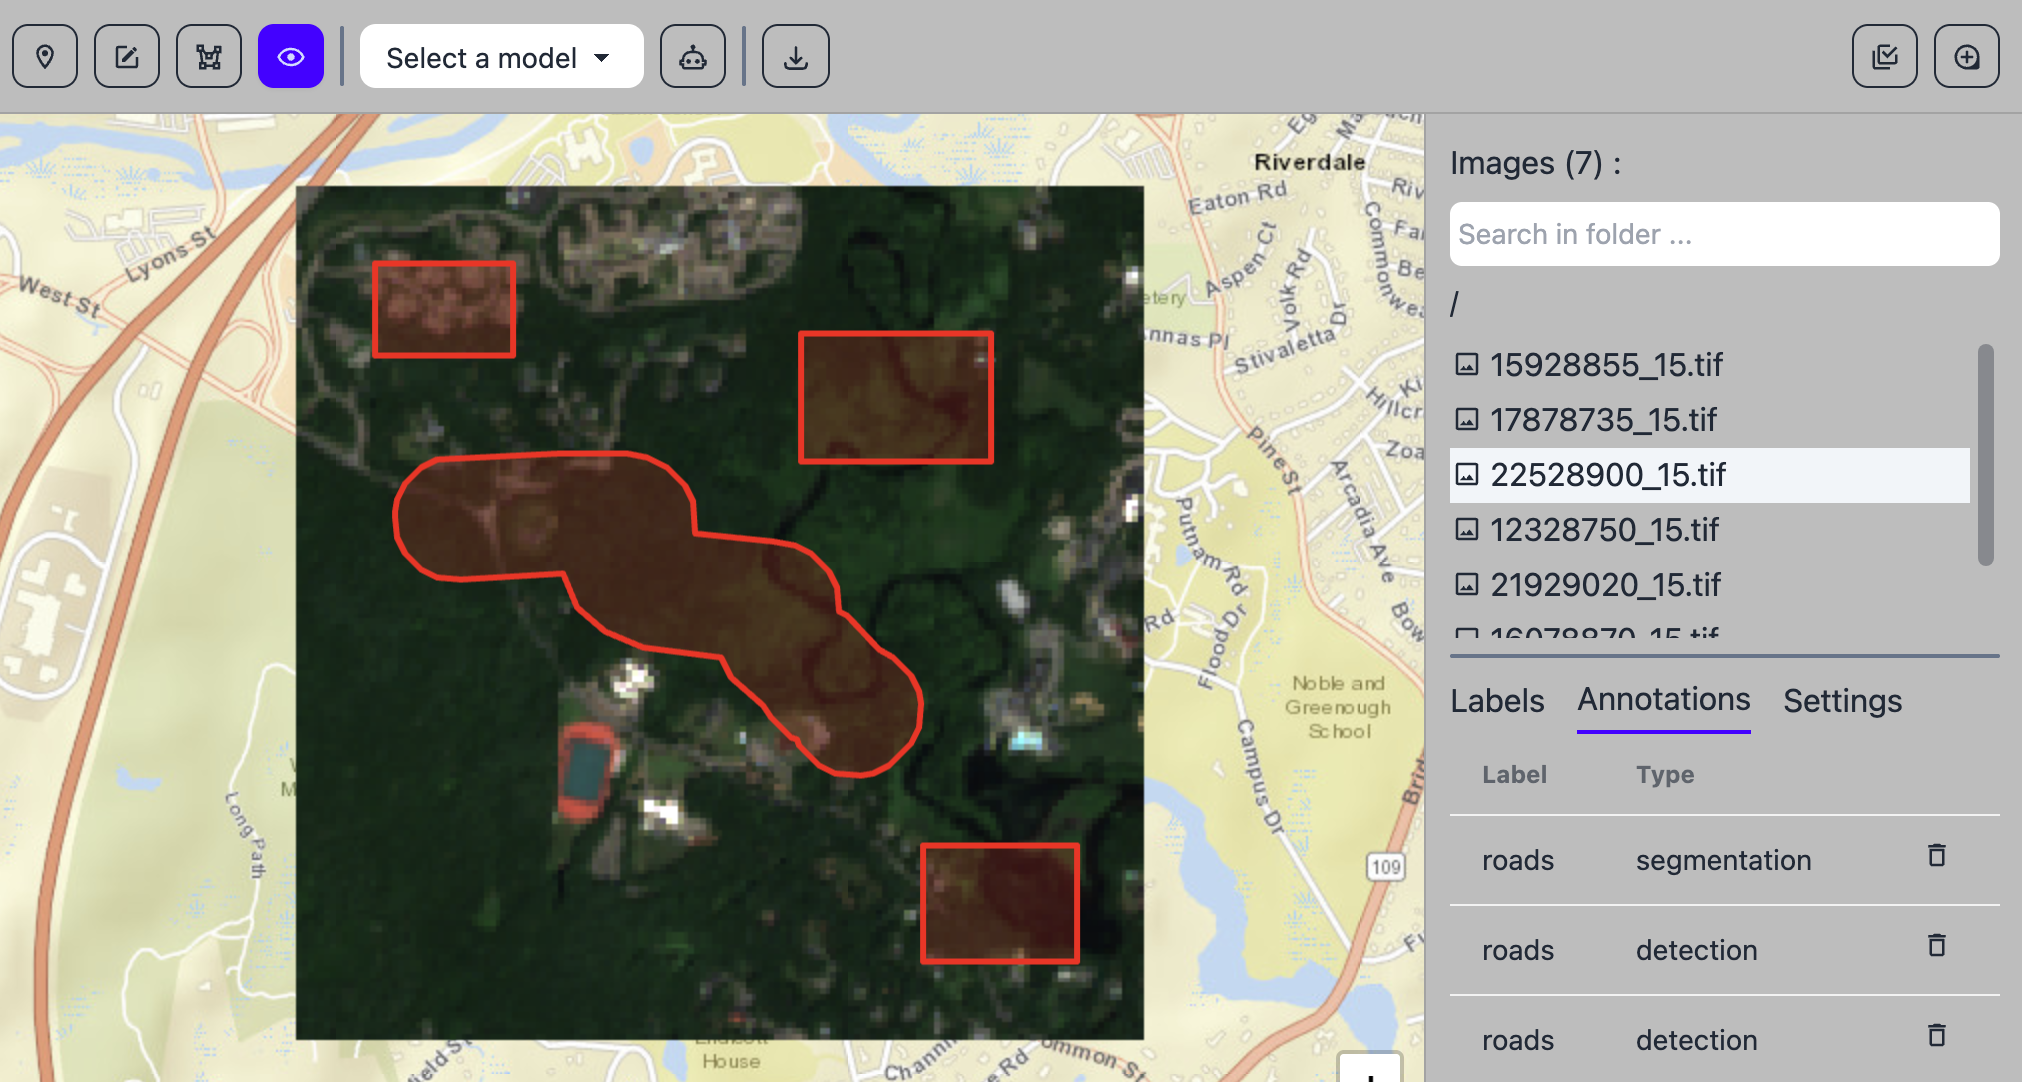Click the root folder slash path
The height and width of the screenshot is (1082, 2022).
coord(1455,304)
